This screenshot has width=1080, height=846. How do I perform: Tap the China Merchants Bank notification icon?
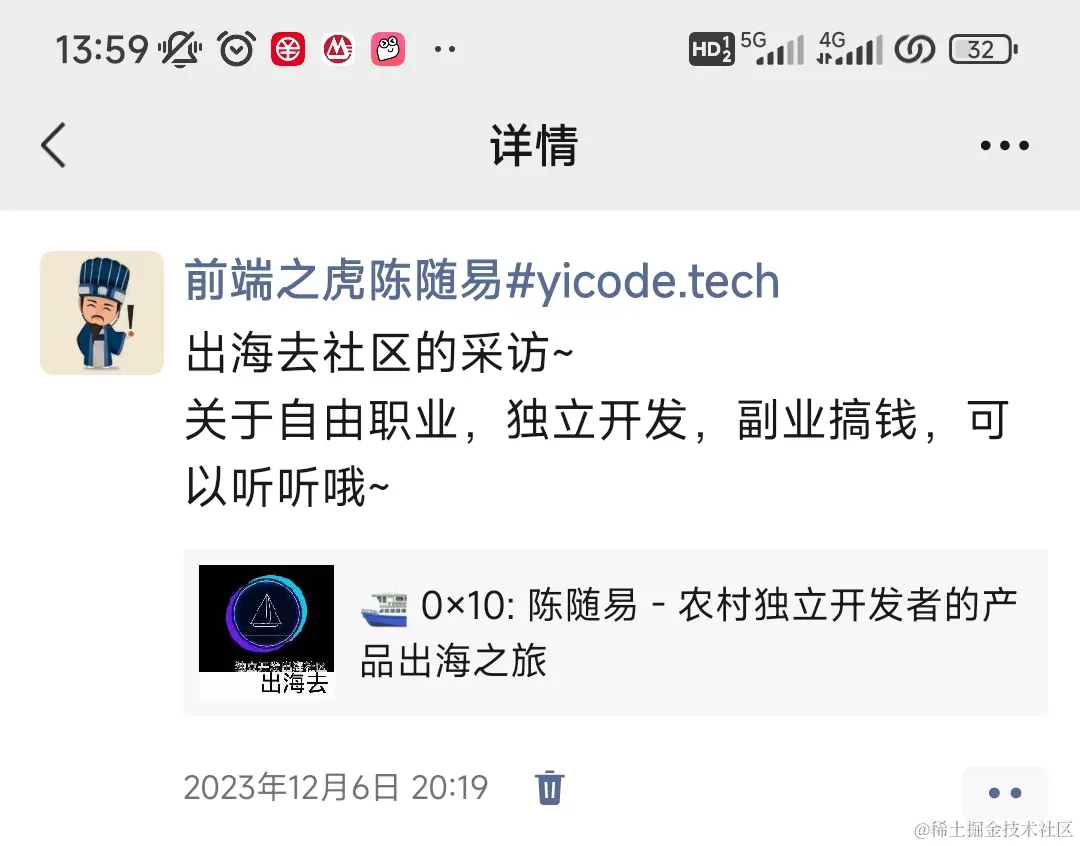click(338, 49)
